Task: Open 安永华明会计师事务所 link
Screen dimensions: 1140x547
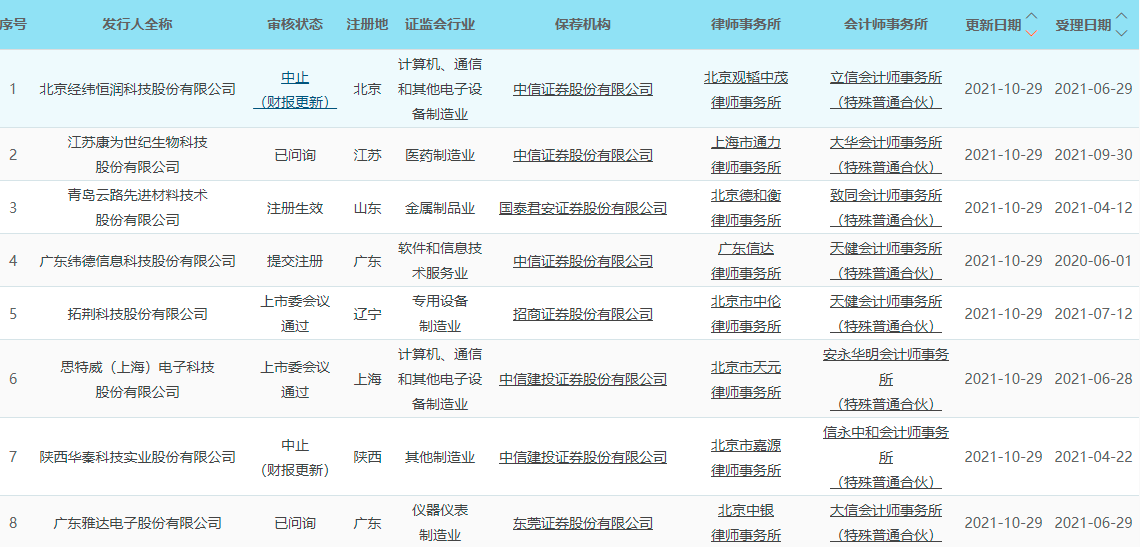Action: (886, 379)
